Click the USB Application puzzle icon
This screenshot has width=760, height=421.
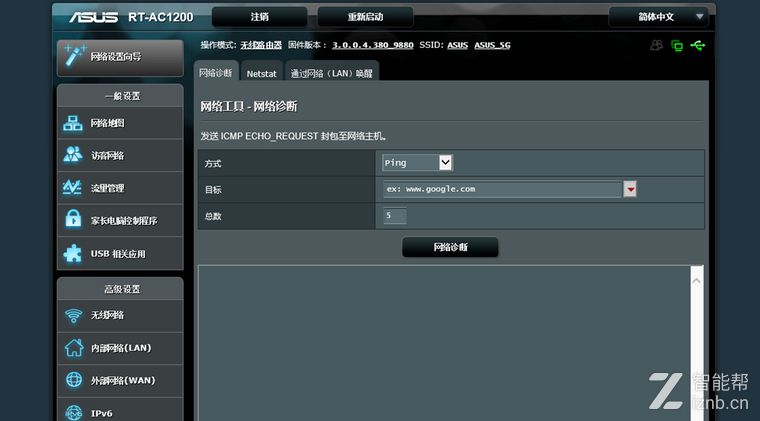click(73, 253)
